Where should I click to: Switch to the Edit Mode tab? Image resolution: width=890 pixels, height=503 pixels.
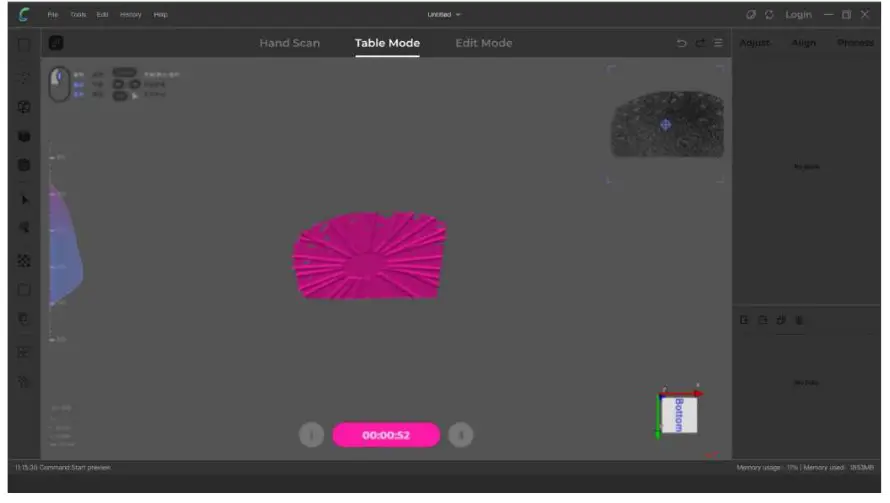(x=484, y=43)
